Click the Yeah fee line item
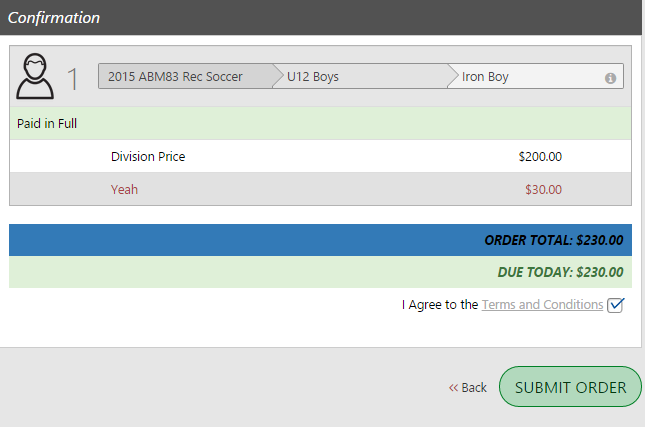The height and width of the screenshot is (428, 647). point(320,189)
